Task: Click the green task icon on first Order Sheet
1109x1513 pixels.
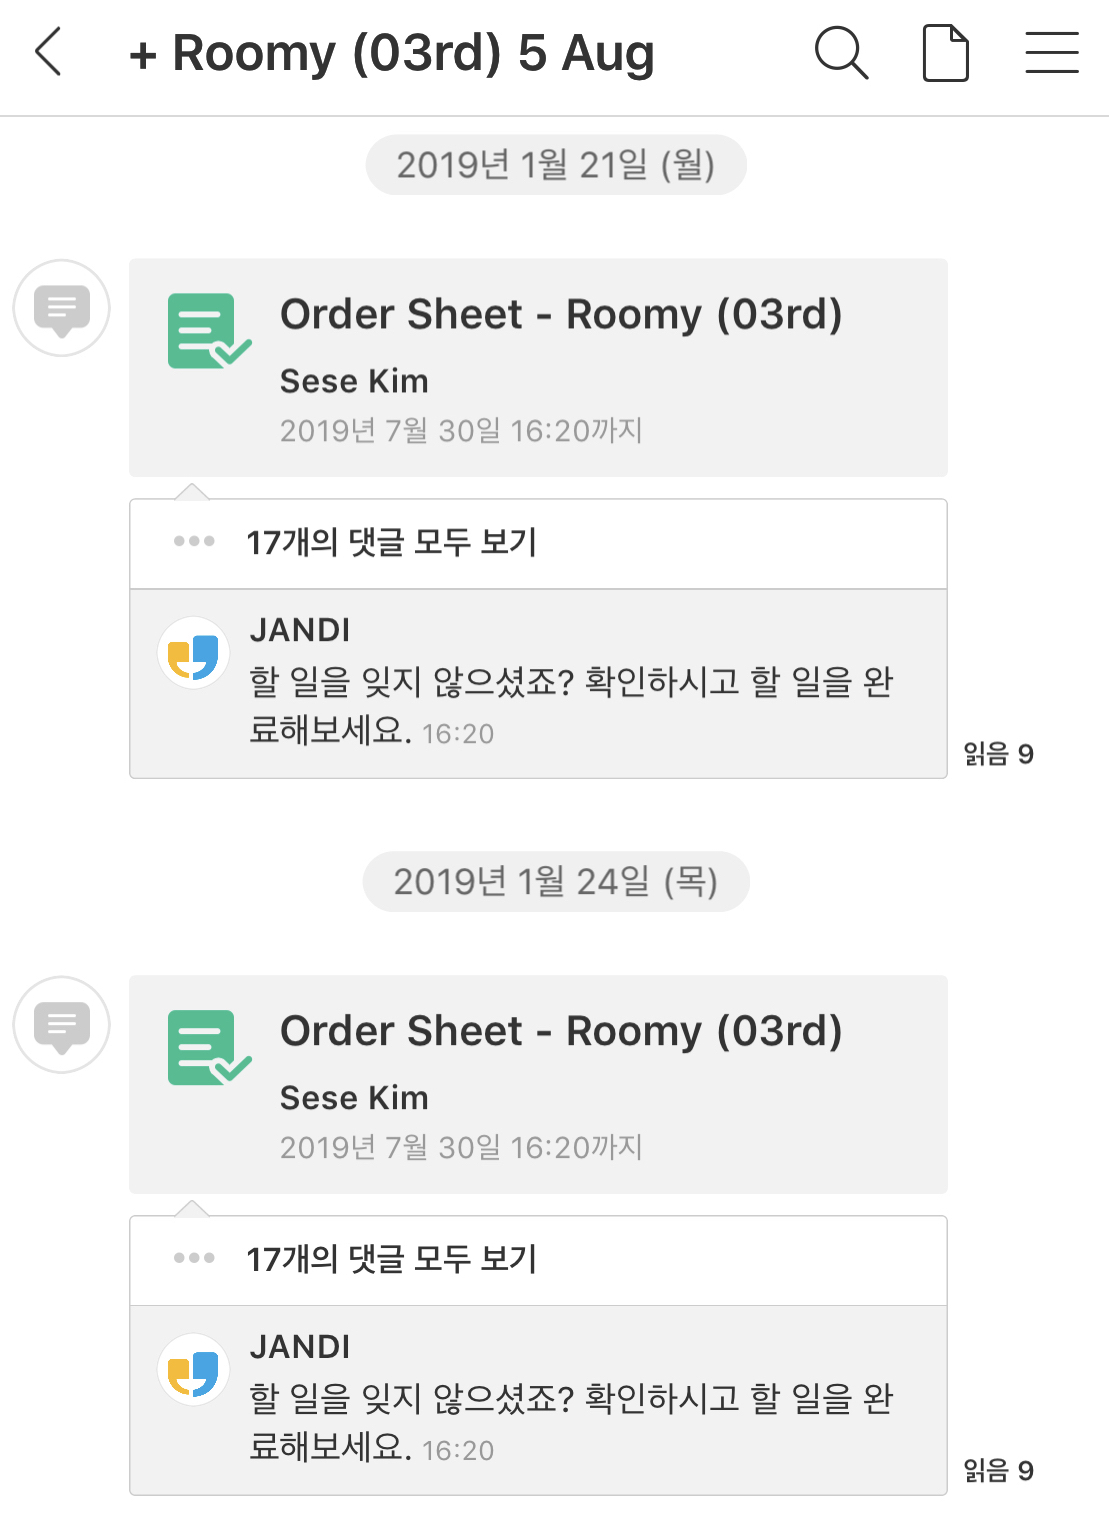Action: click(208, 331)
